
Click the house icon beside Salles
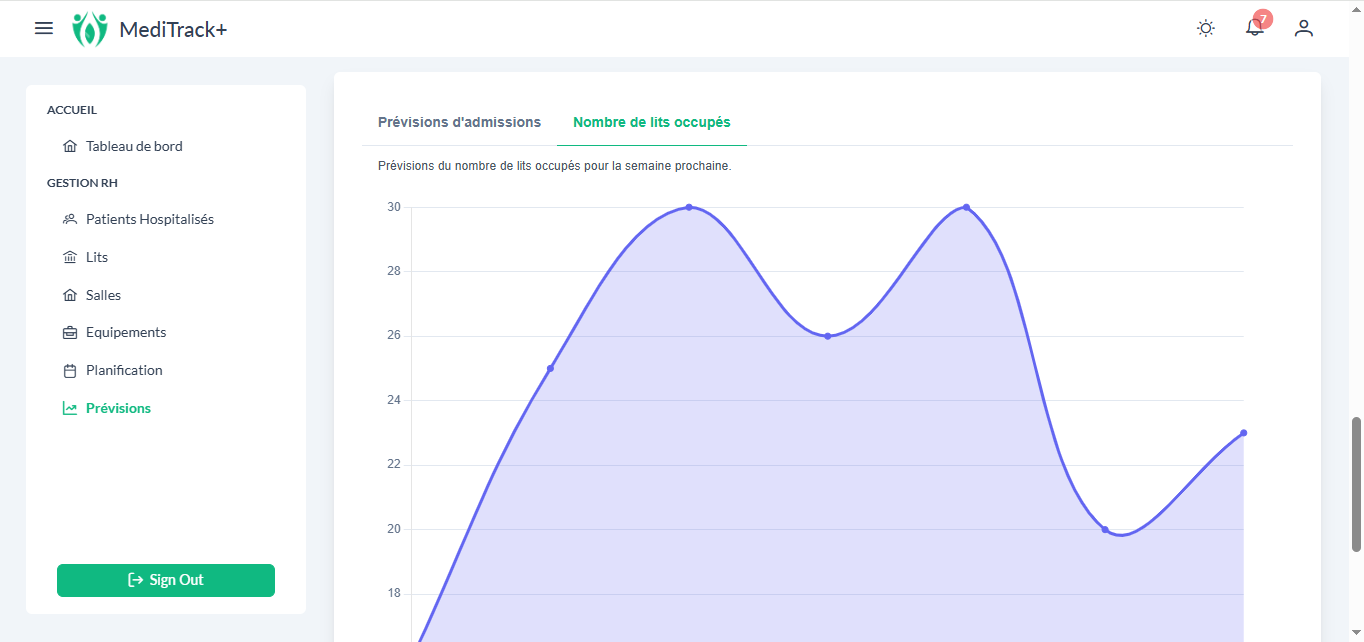click(70, 295)
